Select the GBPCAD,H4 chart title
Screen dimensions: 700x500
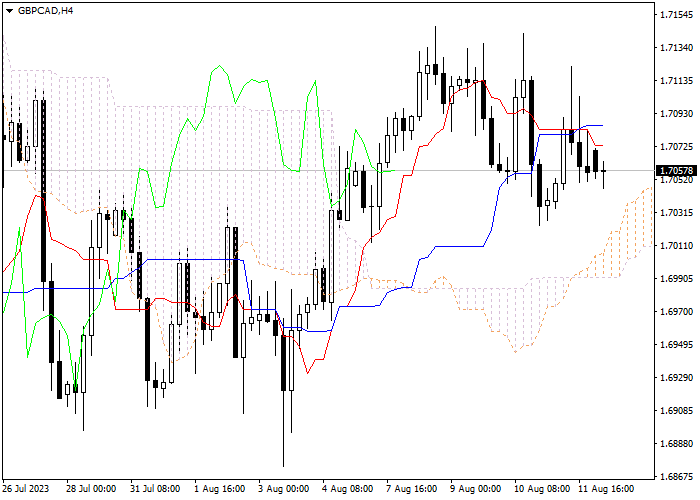45,11
